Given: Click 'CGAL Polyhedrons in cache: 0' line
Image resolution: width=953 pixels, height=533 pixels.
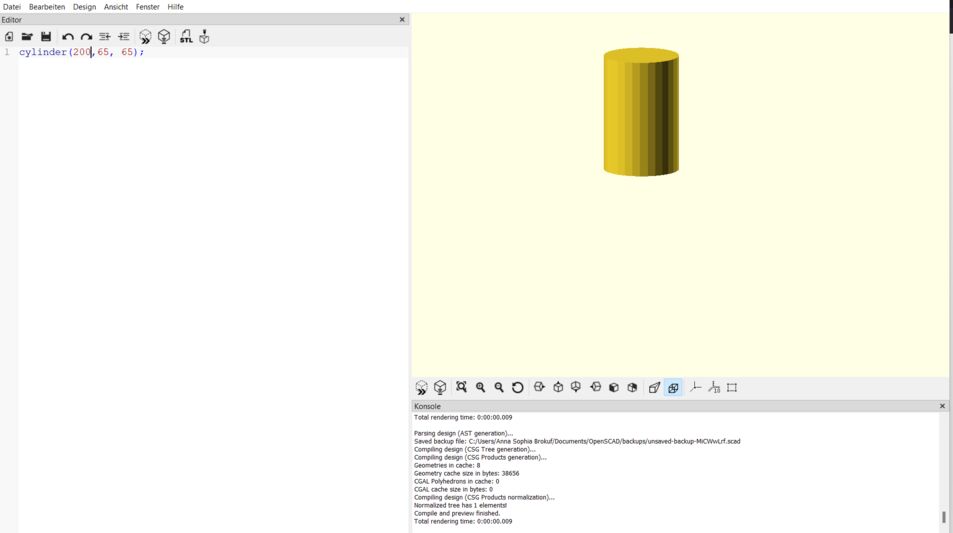Looking at the screenshot, I should click(456, 481).
